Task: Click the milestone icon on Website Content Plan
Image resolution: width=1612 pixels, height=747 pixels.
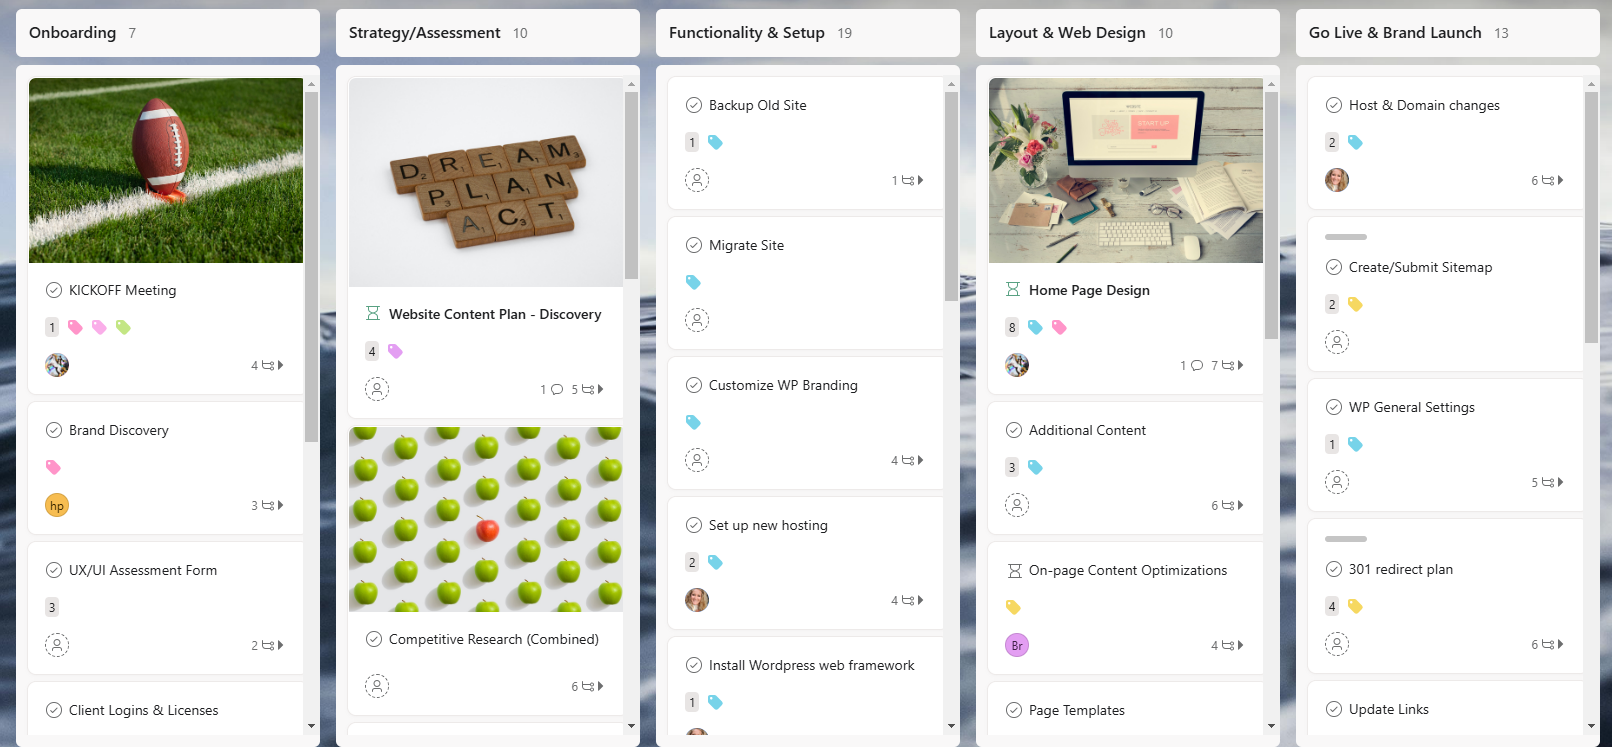Action: click(x=373, y=314)
